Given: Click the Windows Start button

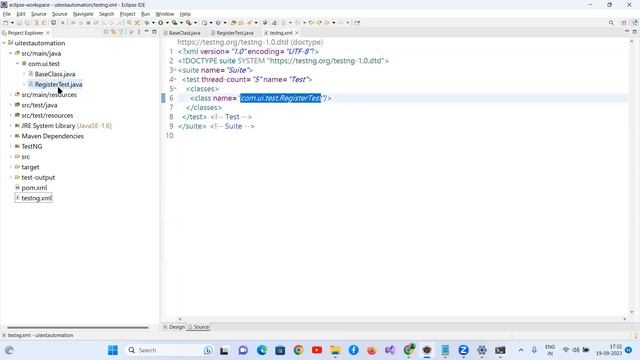Looking at the screenshot, I should (113, 350).
